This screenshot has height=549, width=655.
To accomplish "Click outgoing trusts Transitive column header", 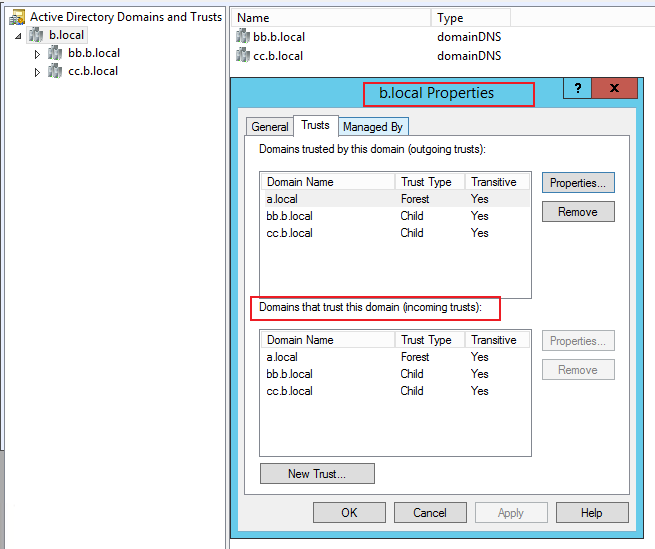I will click(x=497, y=182).
